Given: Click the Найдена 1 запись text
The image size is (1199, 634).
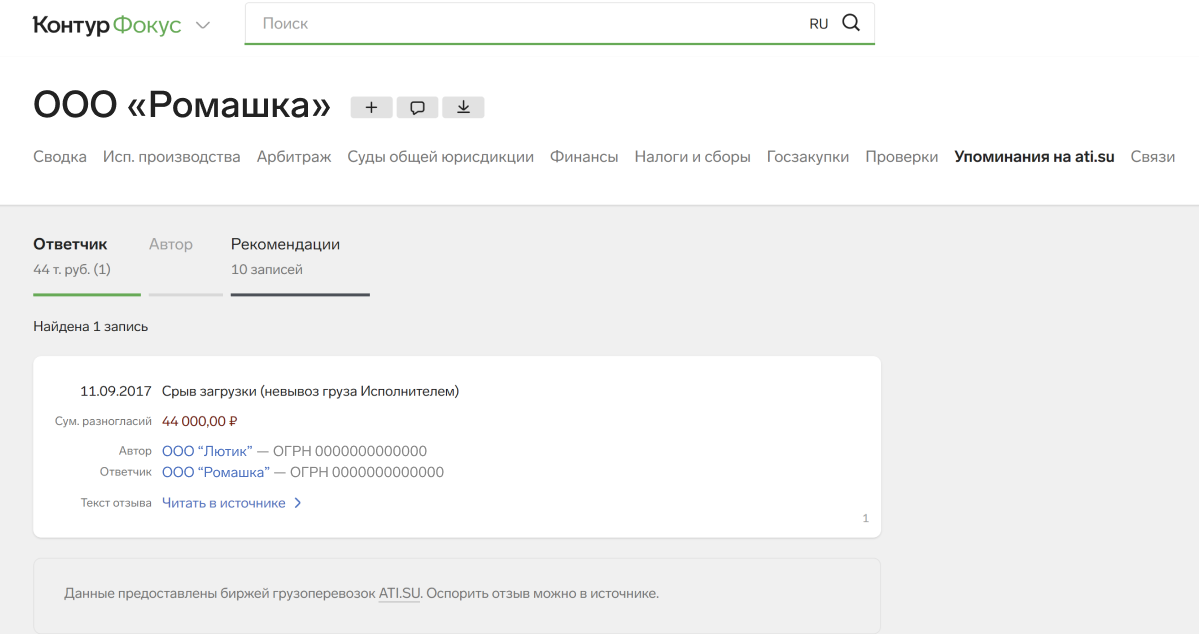Looking at the screenshot, I should click(x=90, y=327).
